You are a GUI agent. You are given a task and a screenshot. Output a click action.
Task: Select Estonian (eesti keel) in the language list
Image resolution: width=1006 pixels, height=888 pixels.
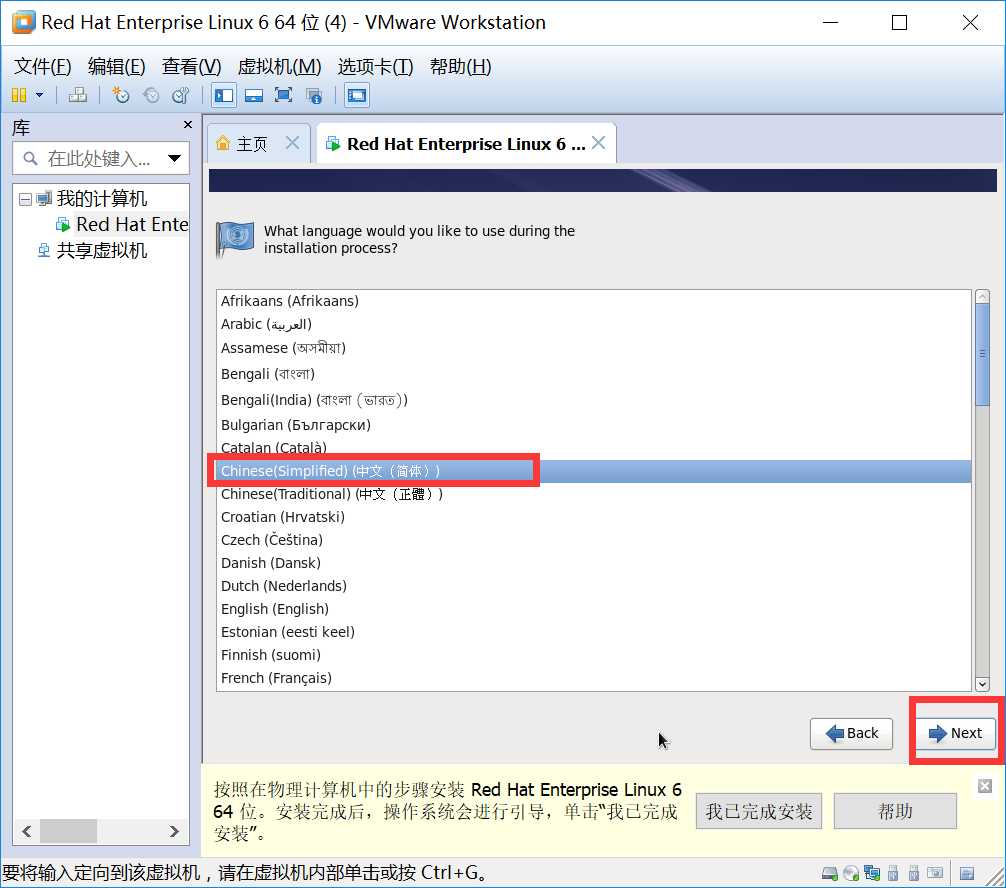pos(593,632)
